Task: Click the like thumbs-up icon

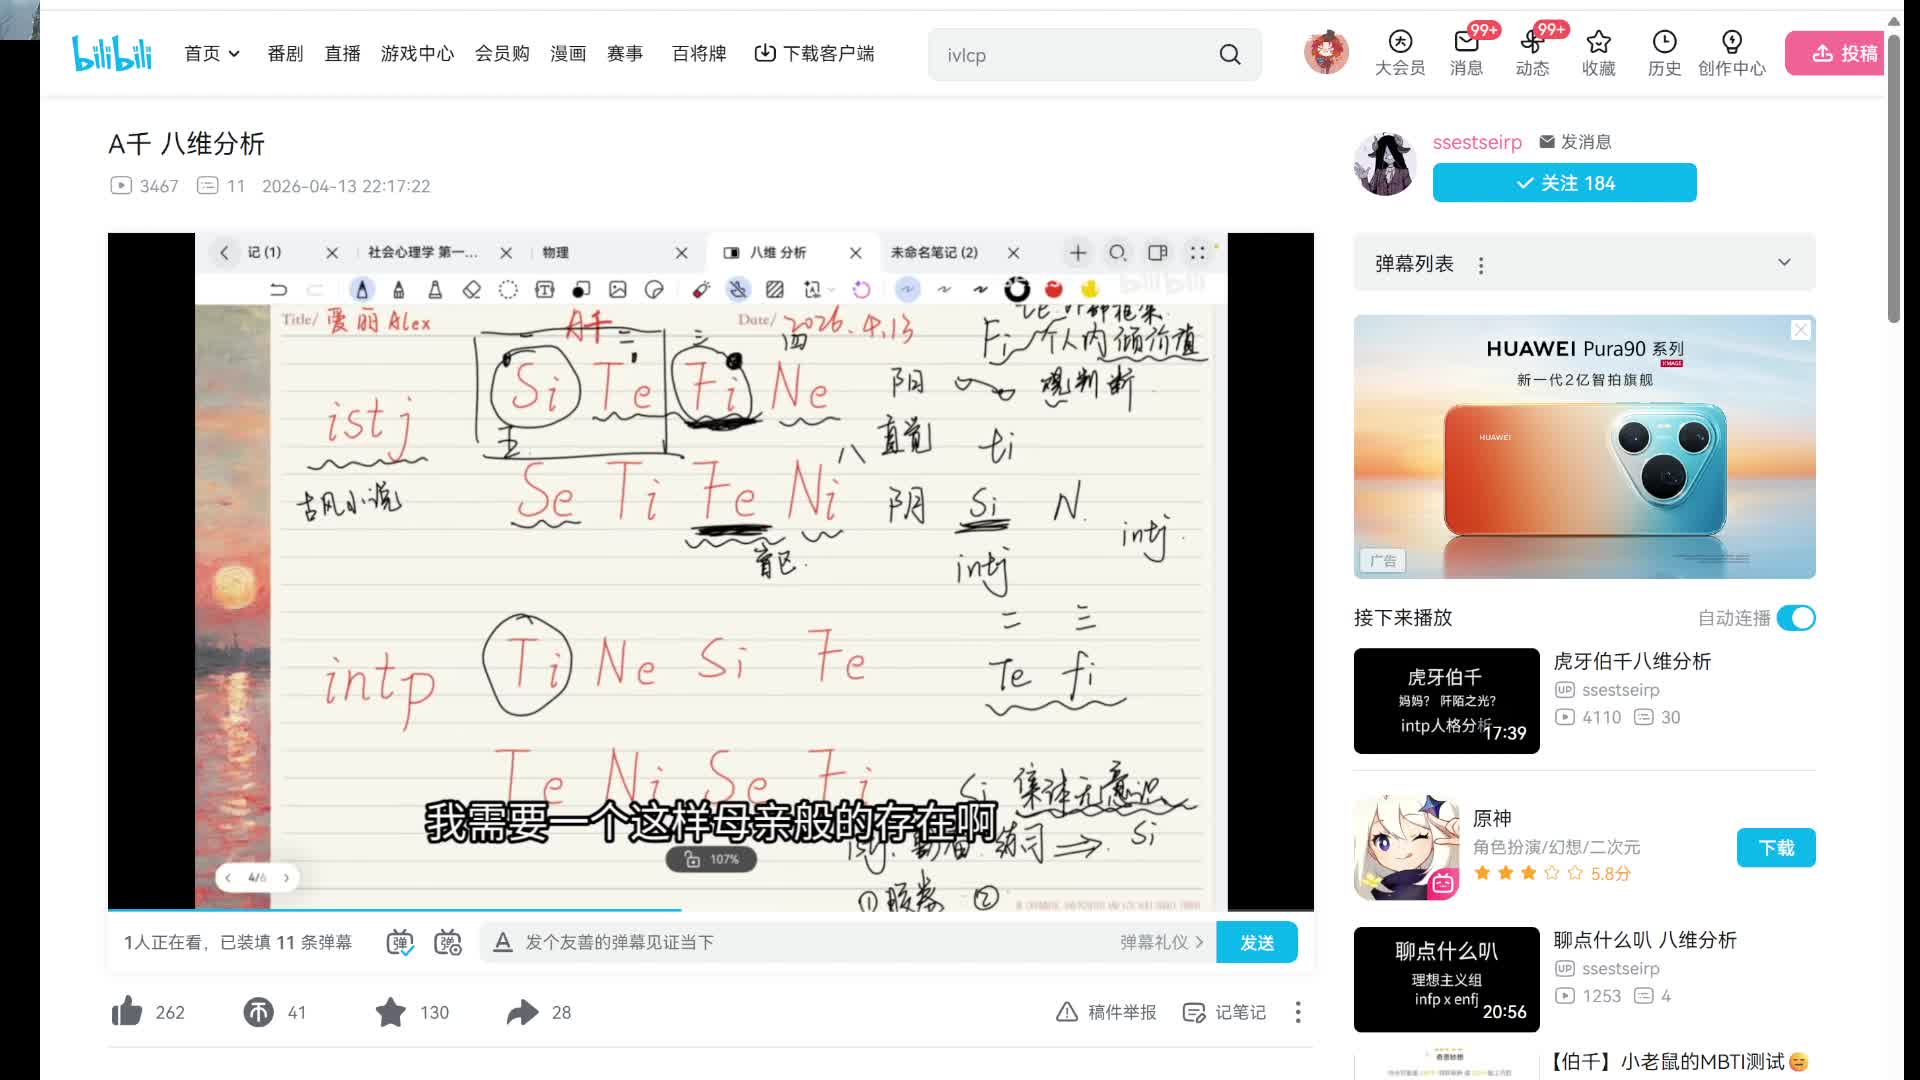Action: [127, 1012]
